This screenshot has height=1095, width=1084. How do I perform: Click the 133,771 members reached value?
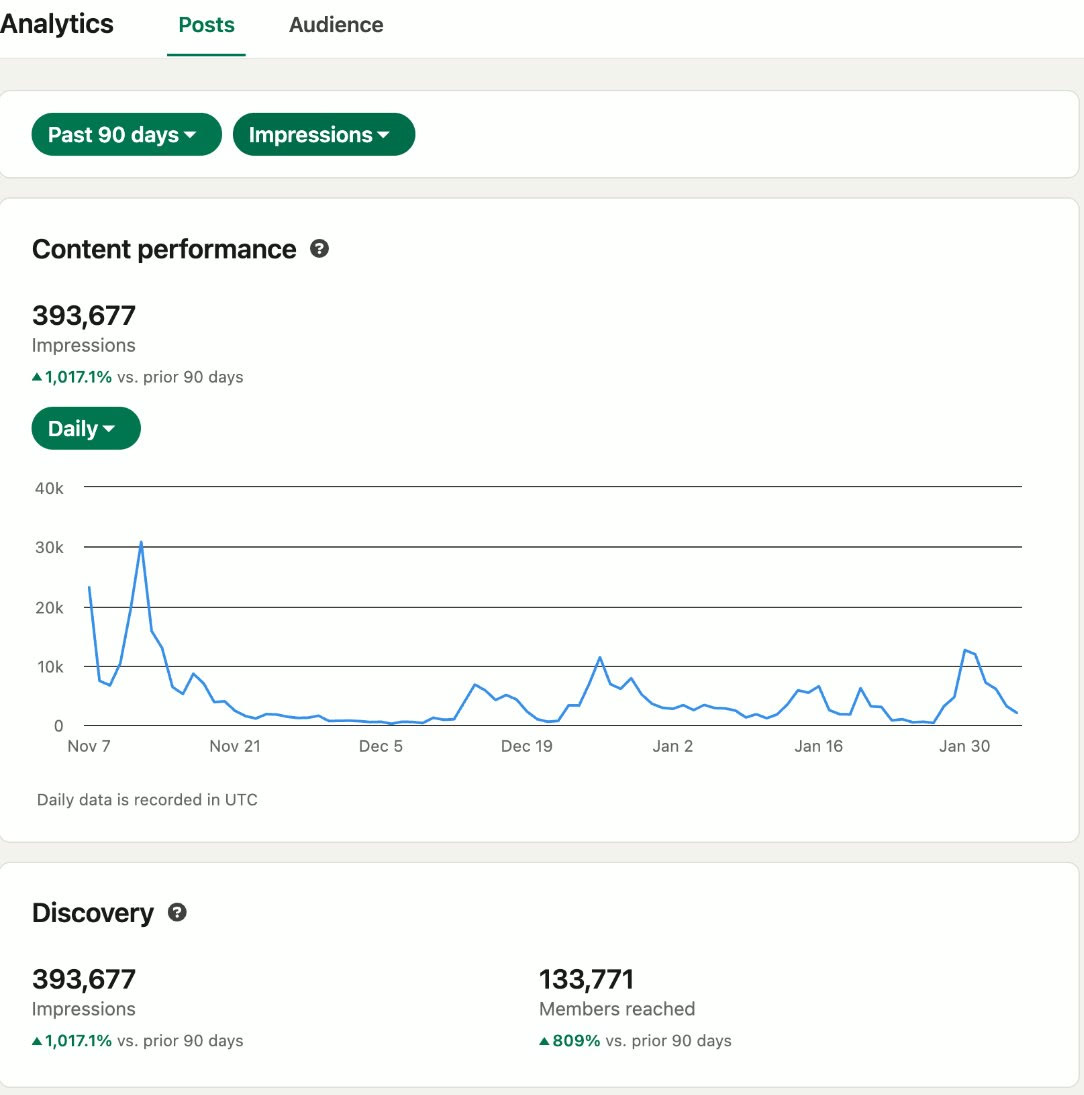586,979
